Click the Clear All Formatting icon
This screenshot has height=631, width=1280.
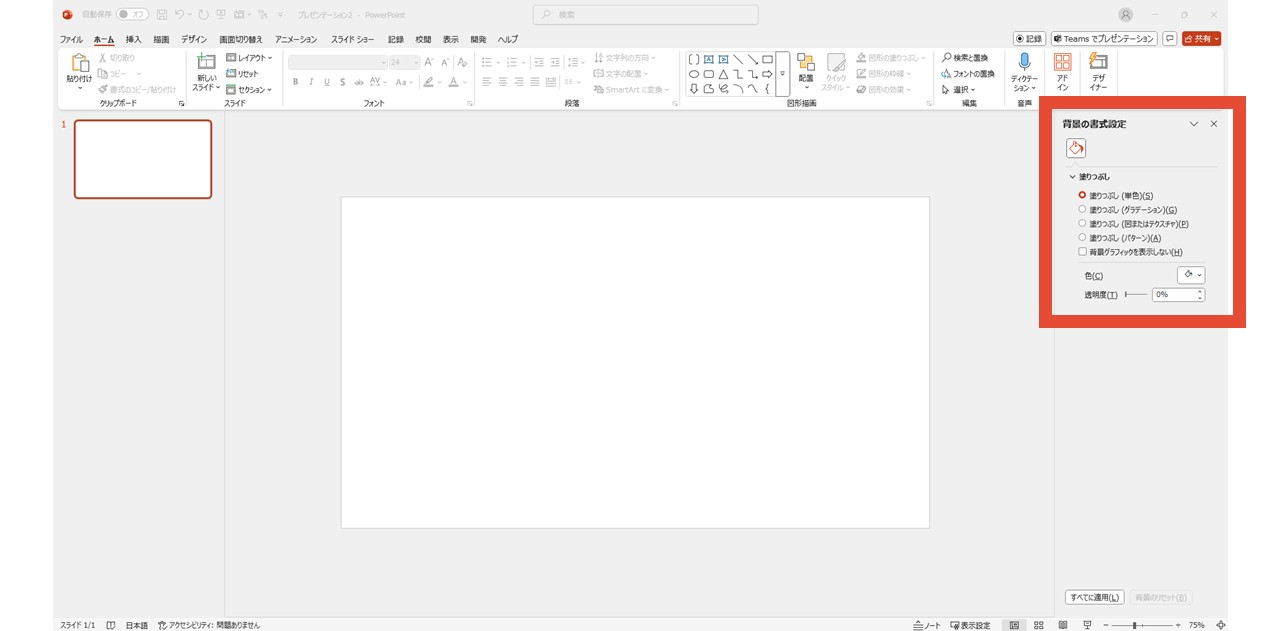(462, 62)
